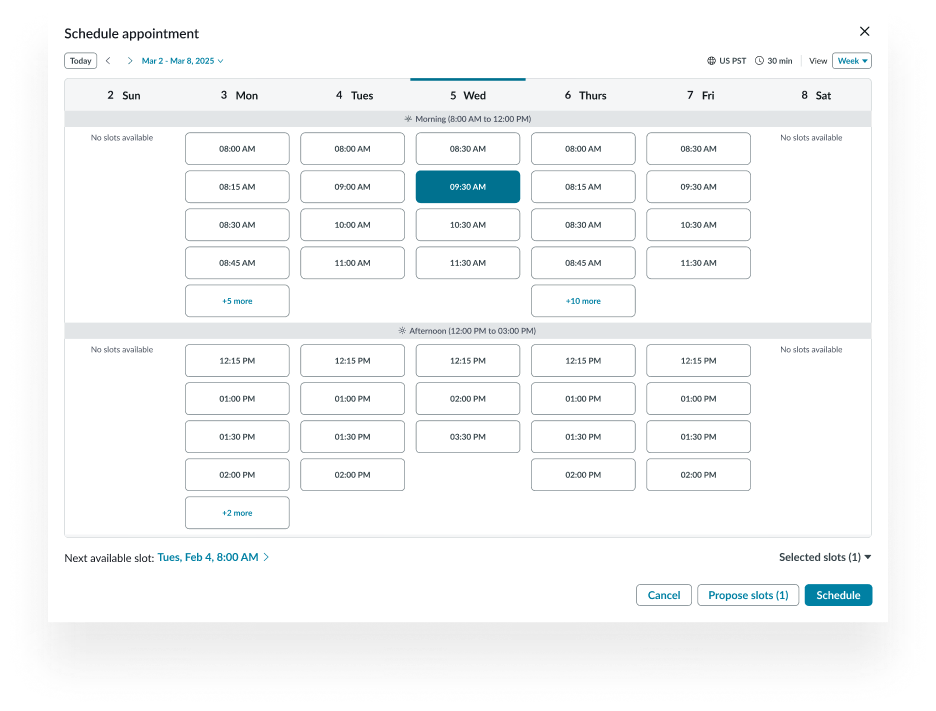Select the 08:00 AM Monday slot
Viewport: 936px width, 711px height.
click(237, 149)
